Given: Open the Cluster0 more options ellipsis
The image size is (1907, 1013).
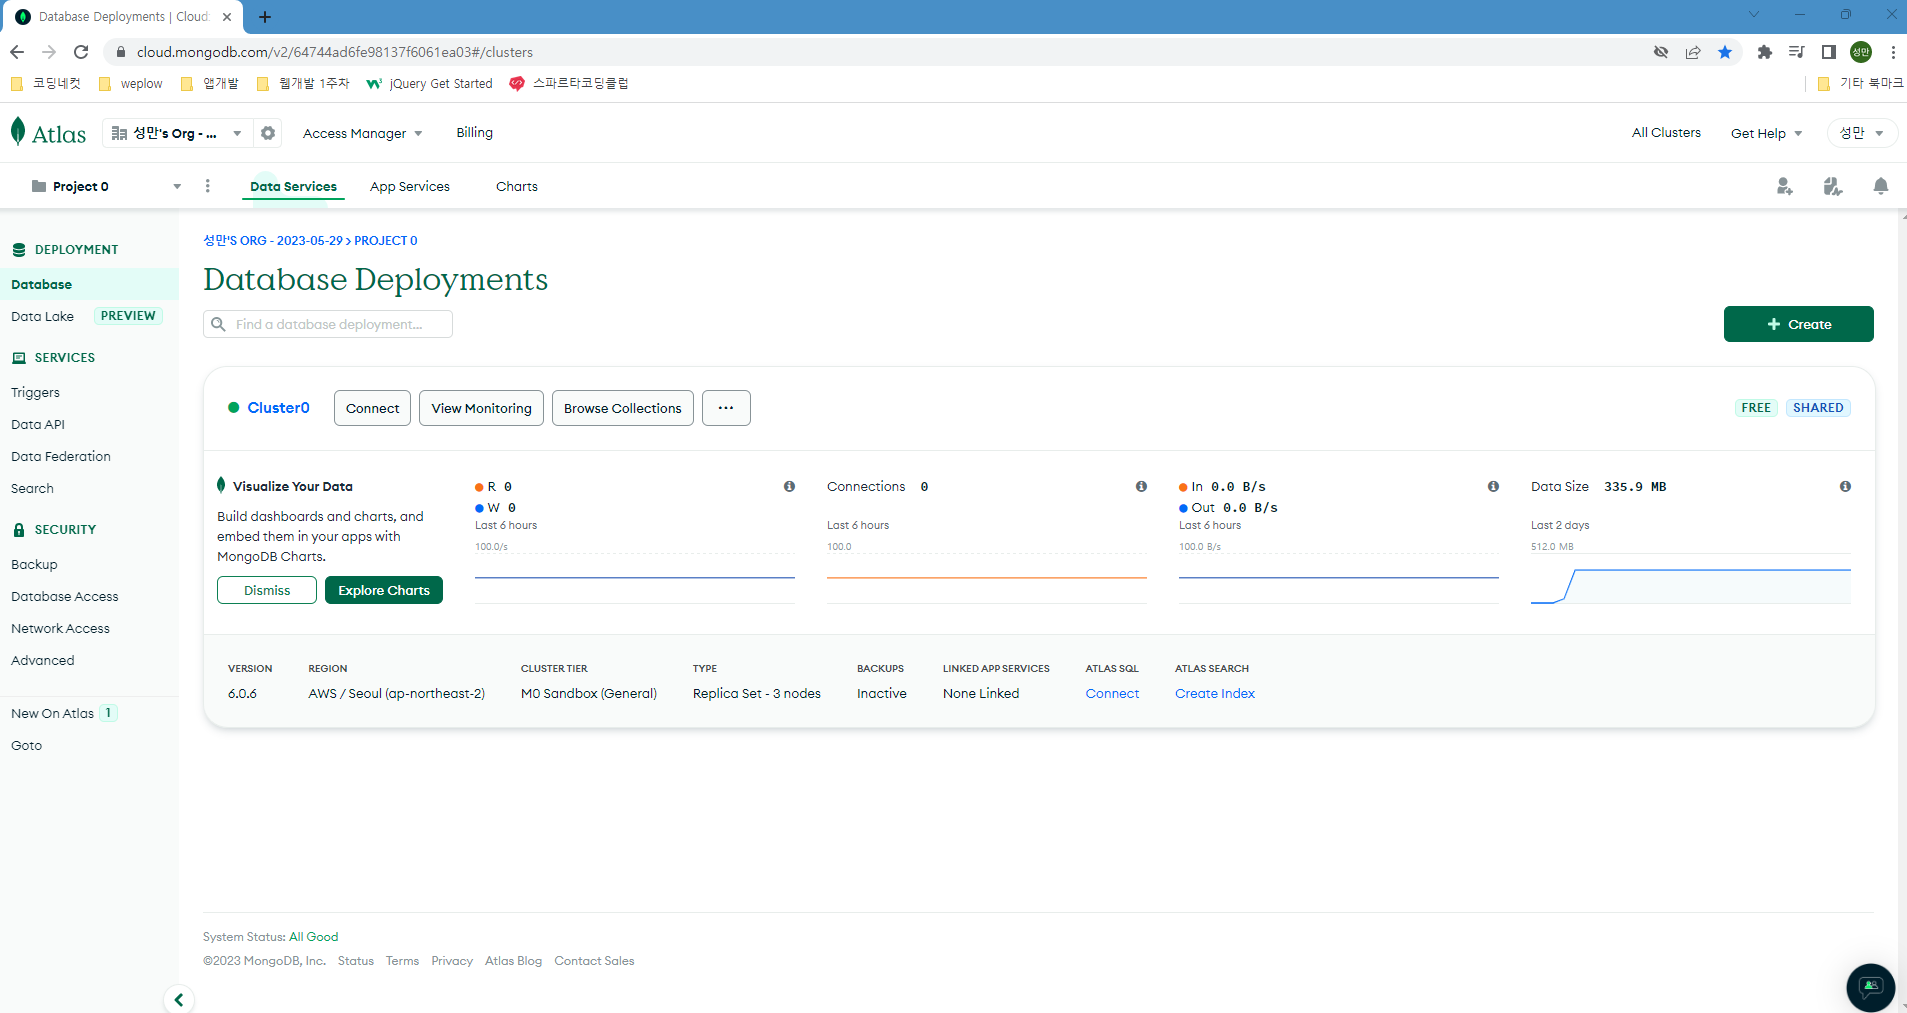Looking at the screenshot, I should point(726,408).
